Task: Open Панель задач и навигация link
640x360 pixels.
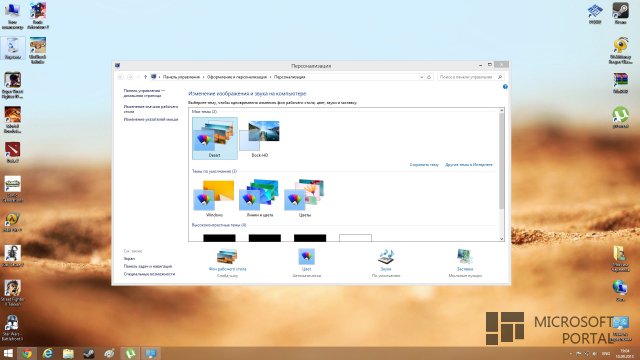Action: (148, 266)
